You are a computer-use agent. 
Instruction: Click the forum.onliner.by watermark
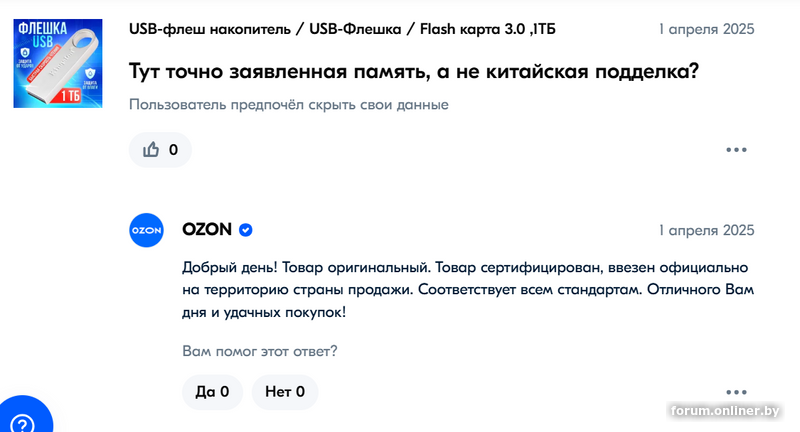point(725,411)
